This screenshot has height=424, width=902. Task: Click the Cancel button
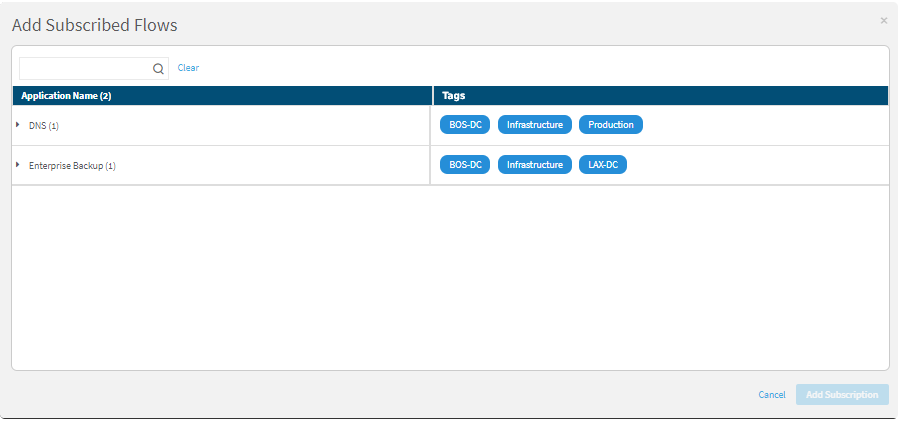771,395
